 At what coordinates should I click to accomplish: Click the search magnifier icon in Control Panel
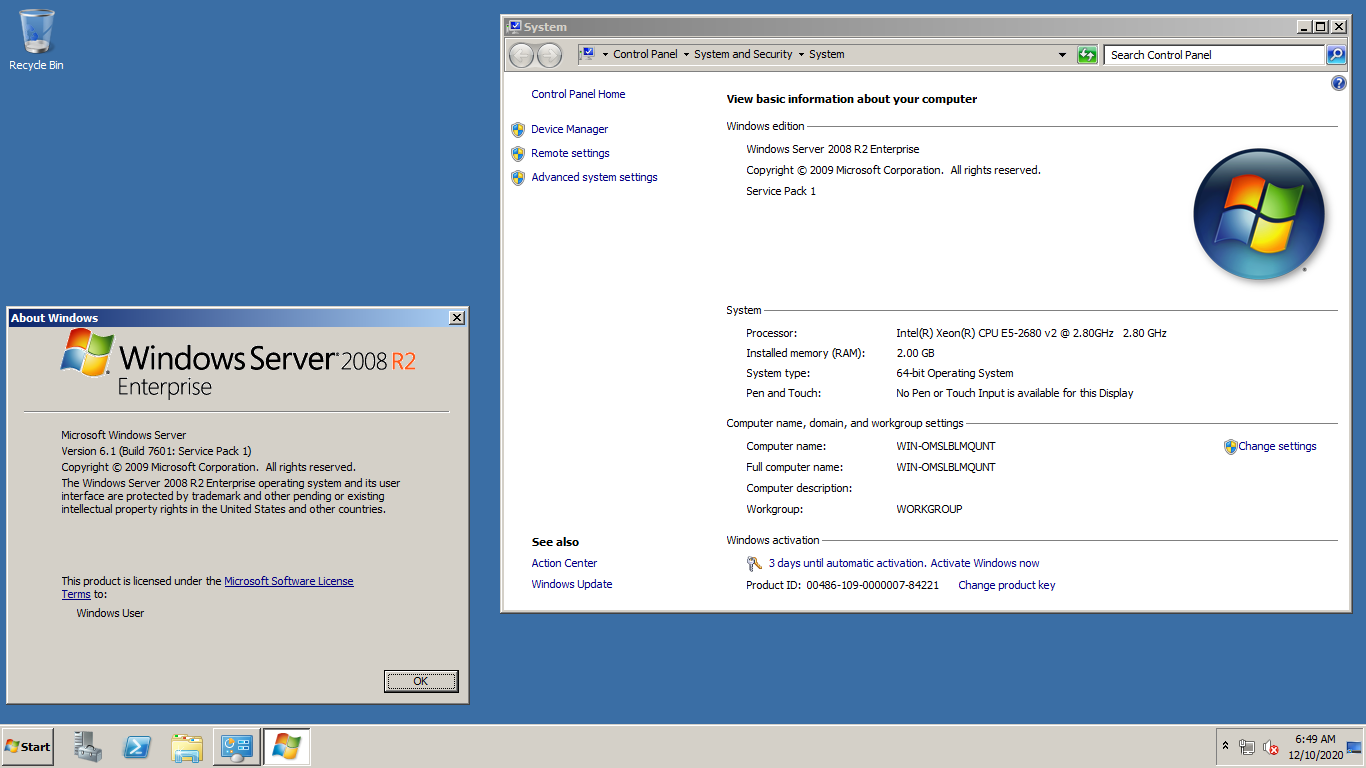pos(1336,55)
